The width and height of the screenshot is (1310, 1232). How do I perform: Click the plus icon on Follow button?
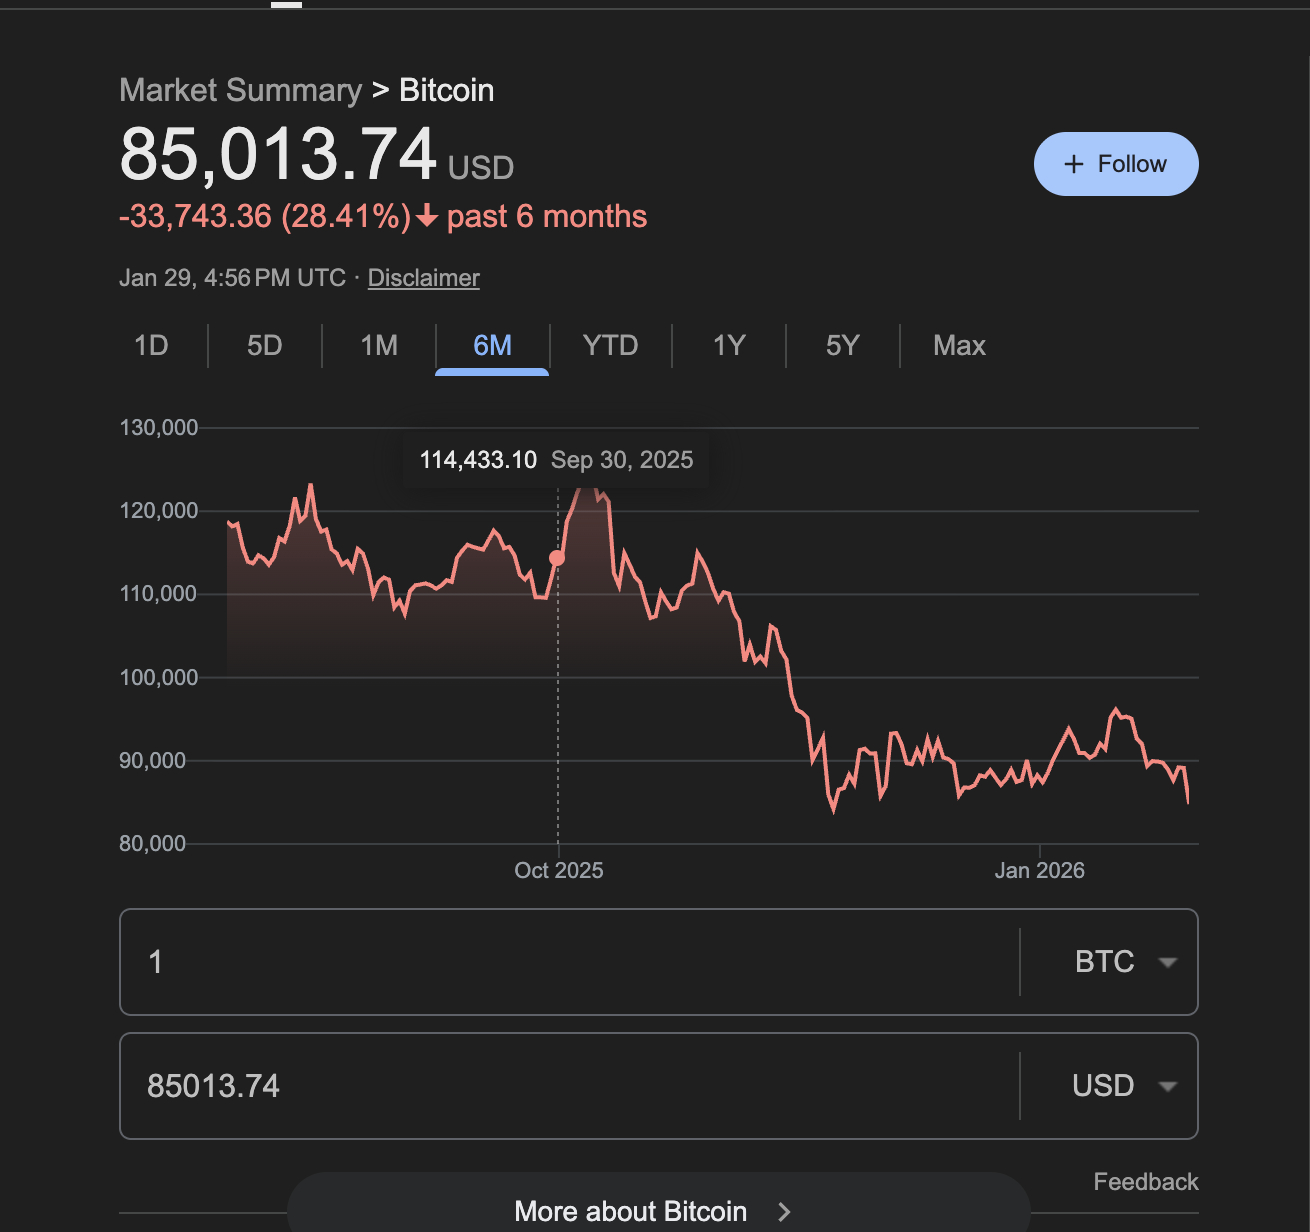(1074, 164)
